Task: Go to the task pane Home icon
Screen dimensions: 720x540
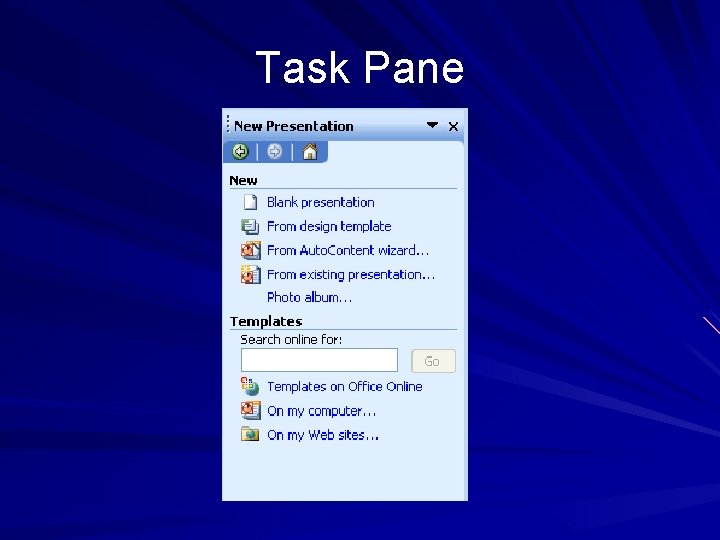Action: (x=310, y=152)
